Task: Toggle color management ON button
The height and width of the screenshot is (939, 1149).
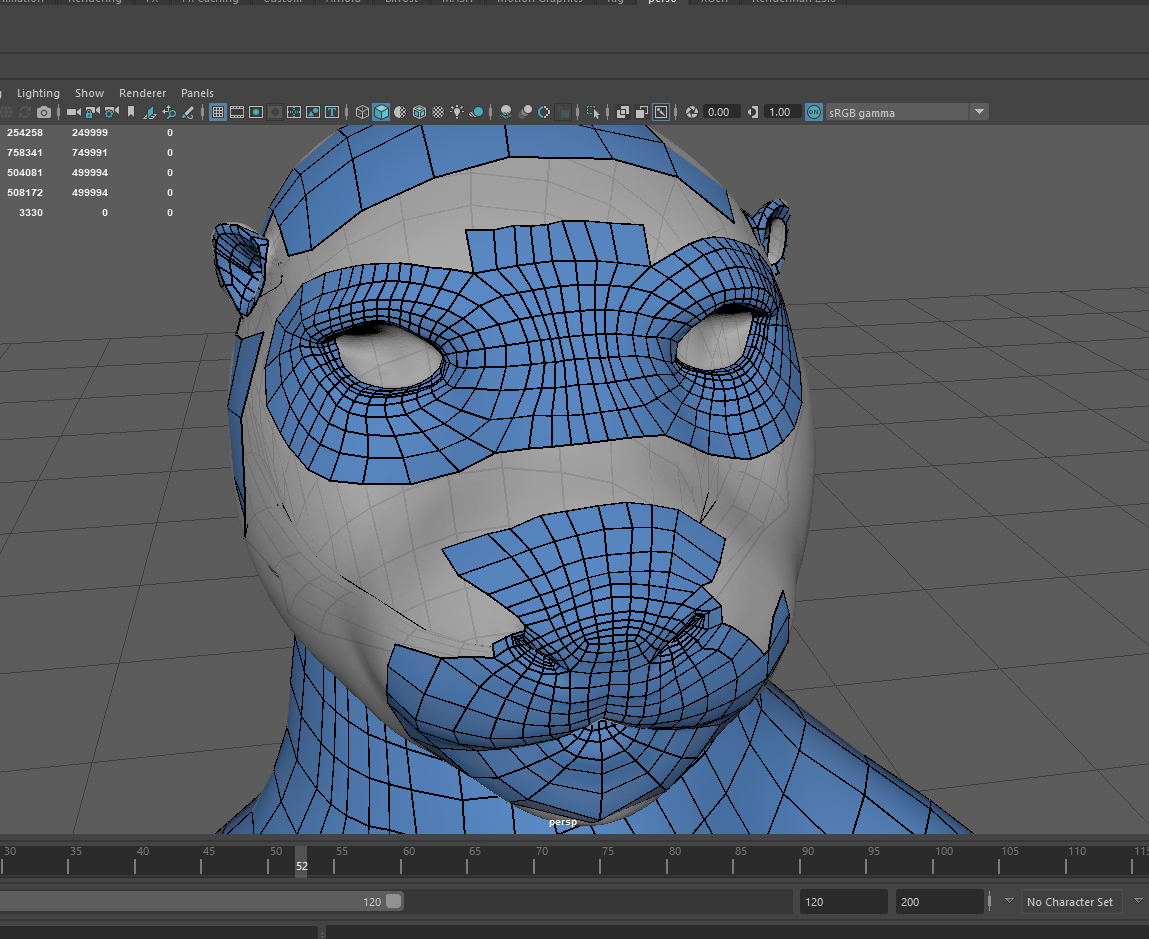Action: pos(814,112)
